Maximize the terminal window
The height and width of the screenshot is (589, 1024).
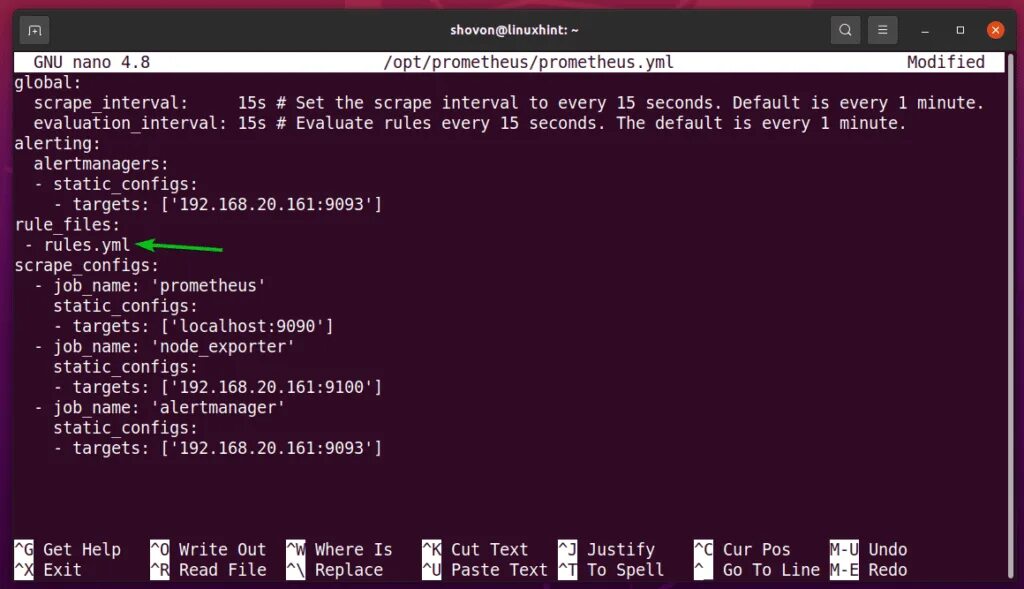click(x=960, y=30)
